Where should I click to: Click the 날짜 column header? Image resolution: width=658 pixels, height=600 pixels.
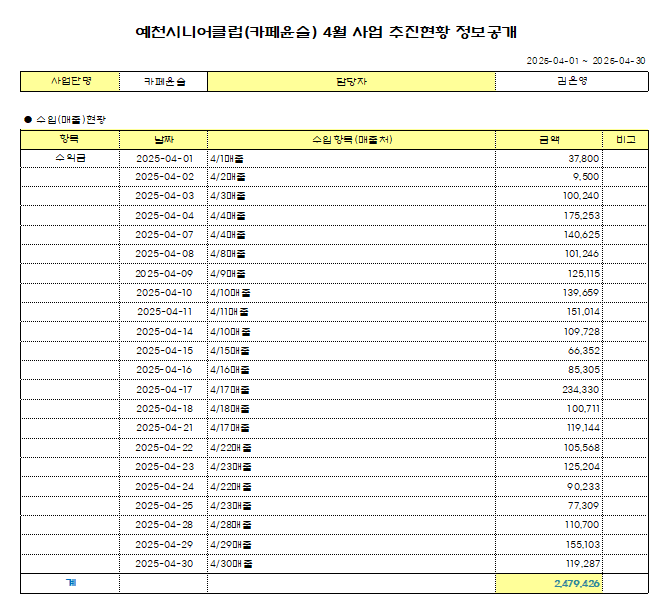pos(164,140)
